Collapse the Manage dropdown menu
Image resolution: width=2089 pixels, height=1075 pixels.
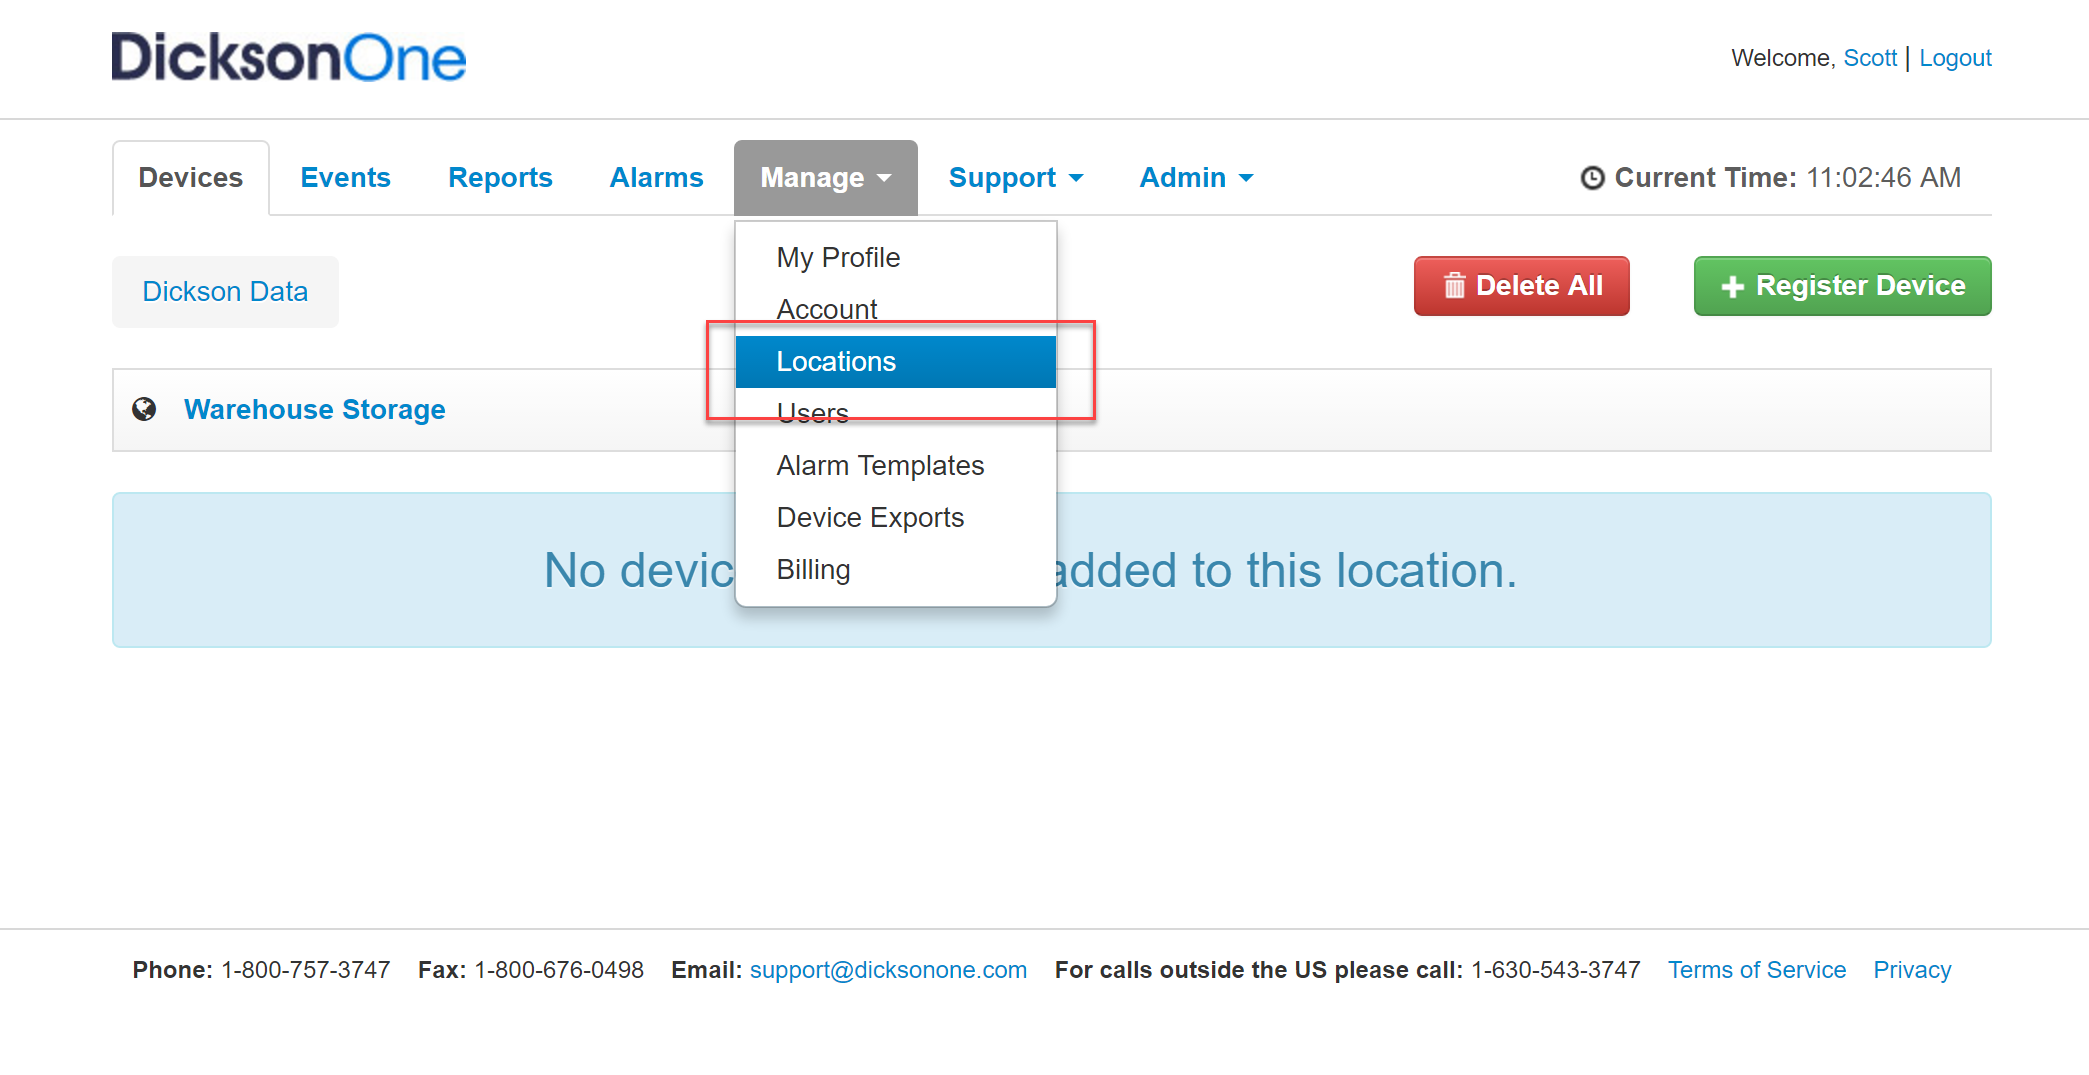click(825, 178)
